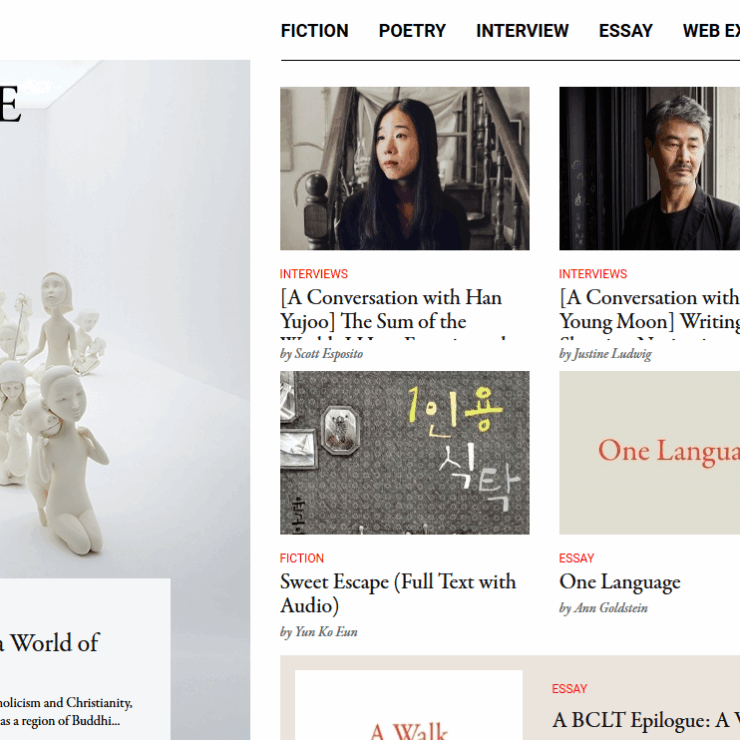
Task: Click the Han Yujoo portrait thumbnail
Action: click(x=404, y=168)
